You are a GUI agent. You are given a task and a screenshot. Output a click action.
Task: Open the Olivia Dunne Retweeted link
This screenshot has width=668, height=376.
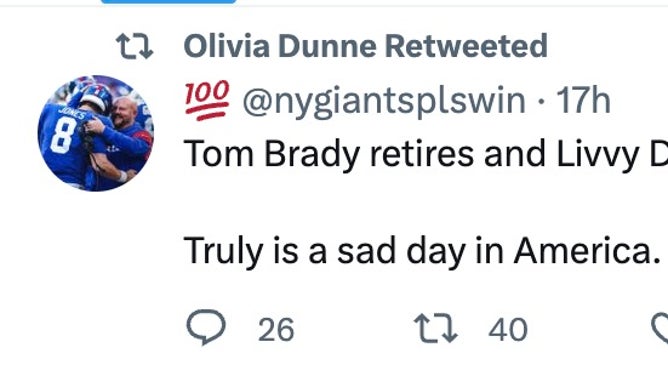pos(366,46)
